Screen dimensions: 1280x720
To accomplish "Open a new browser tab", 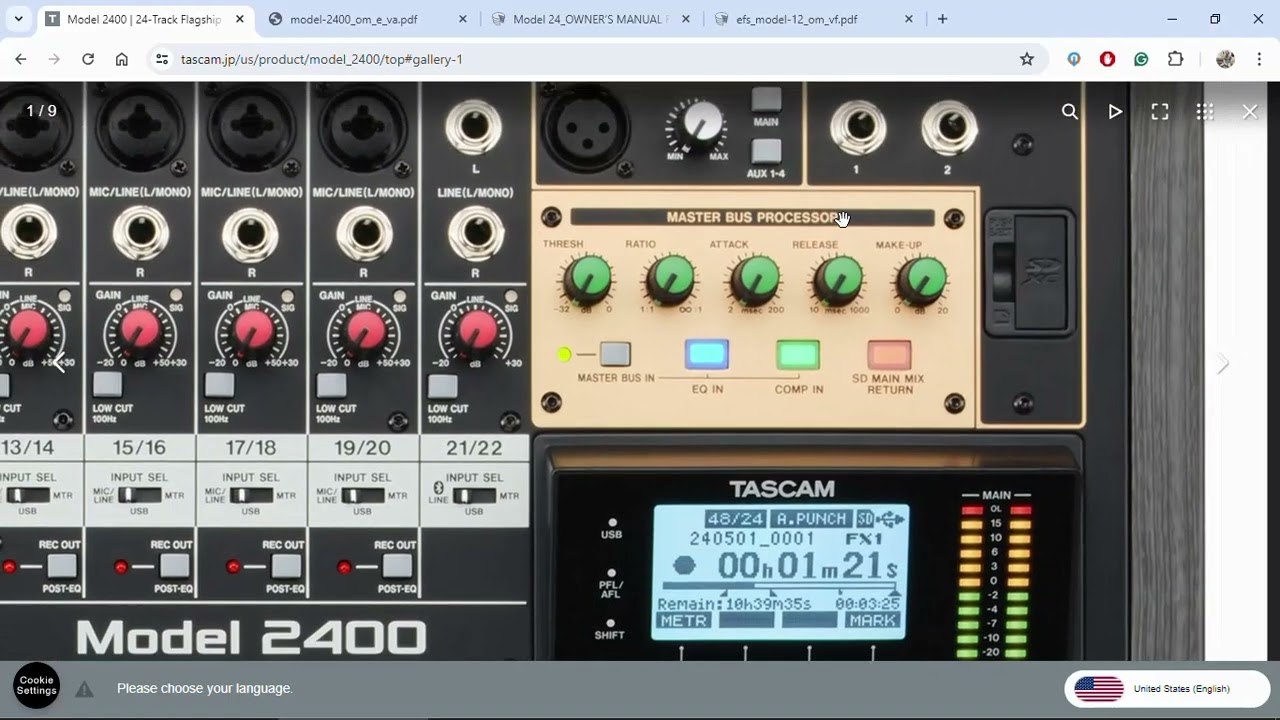I will click(x=942, y=19).
